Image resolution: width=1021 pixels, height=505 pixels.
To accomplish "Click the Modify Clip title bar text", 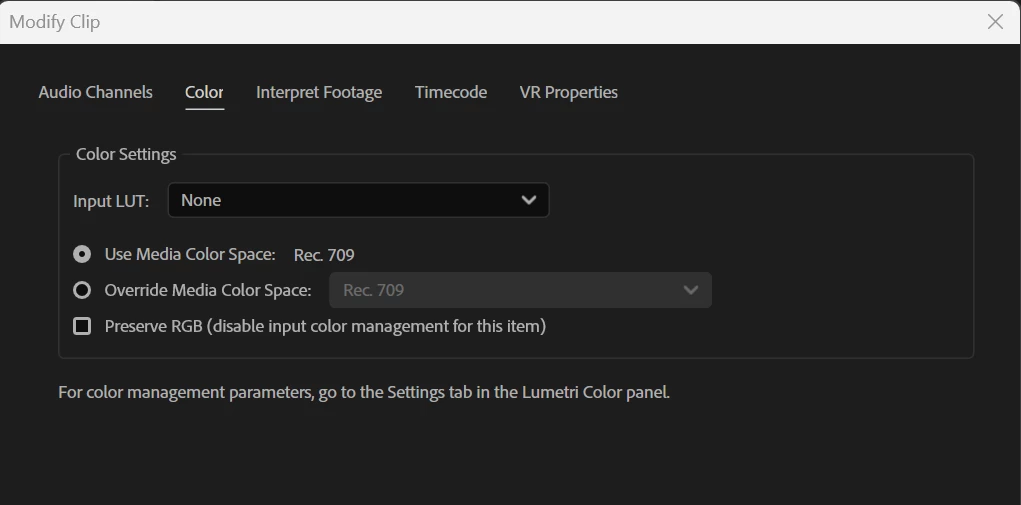I will coord(55,22).
